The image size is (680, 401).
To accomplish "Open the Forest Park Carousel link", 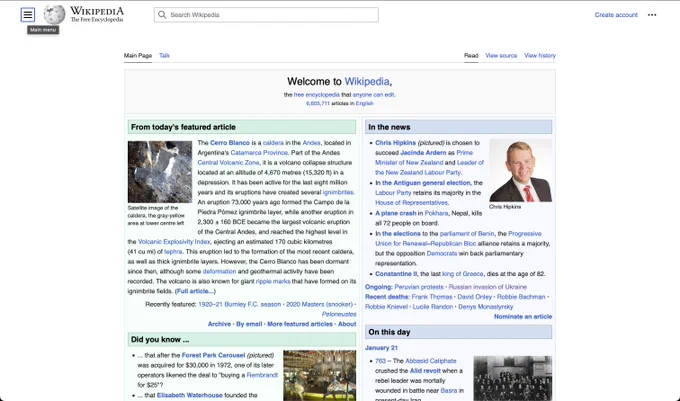I will [213, 355].
